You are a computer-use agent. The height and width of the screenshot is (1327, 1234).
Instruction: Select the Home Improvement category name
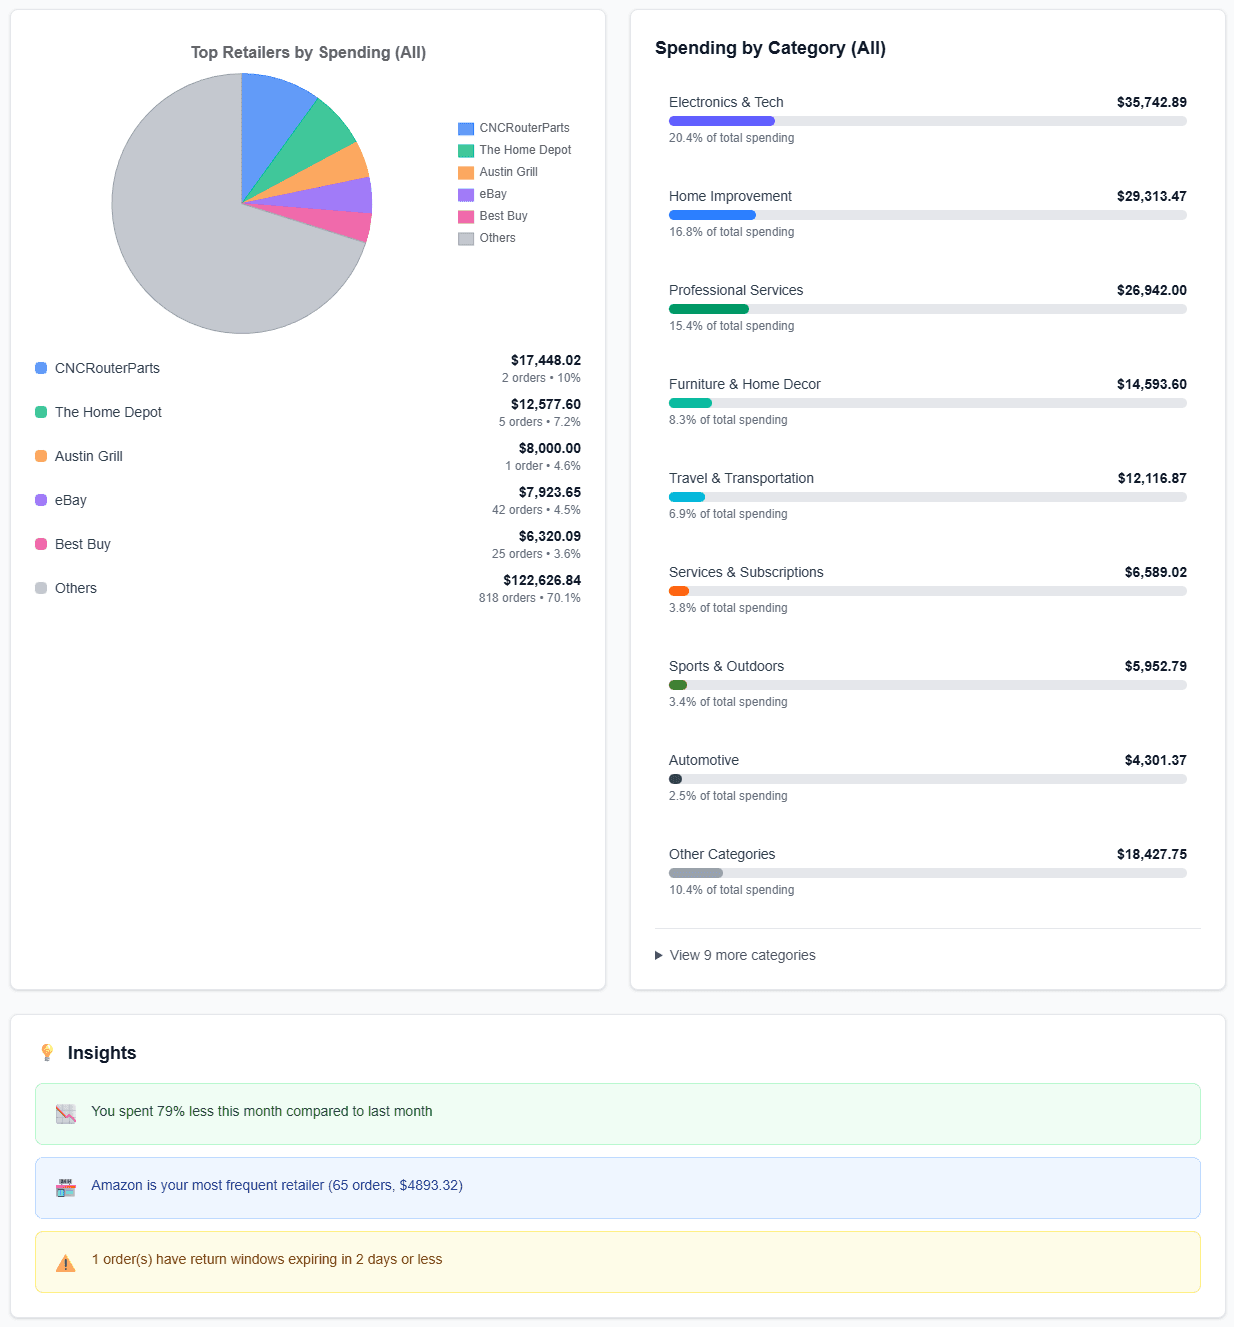[730, 196]
